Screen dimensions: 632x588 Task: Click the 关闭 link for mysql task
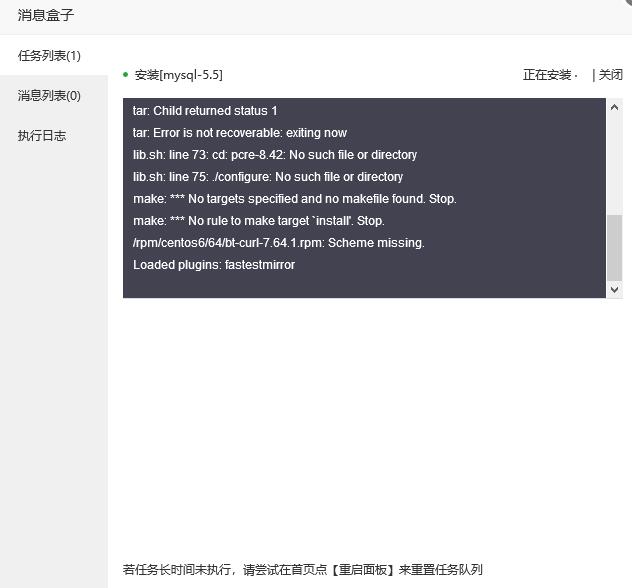pos(610,75)
